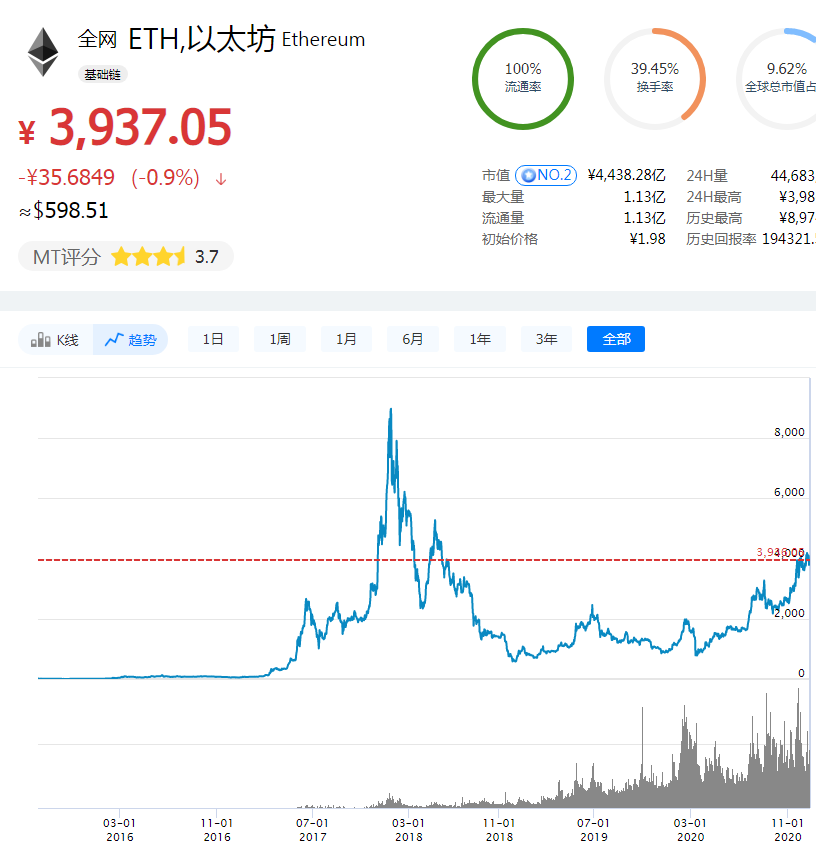The image size is (816, 858).
Task: Click the 11-01 2020 date axis label
Action: [x=788, y=830]
